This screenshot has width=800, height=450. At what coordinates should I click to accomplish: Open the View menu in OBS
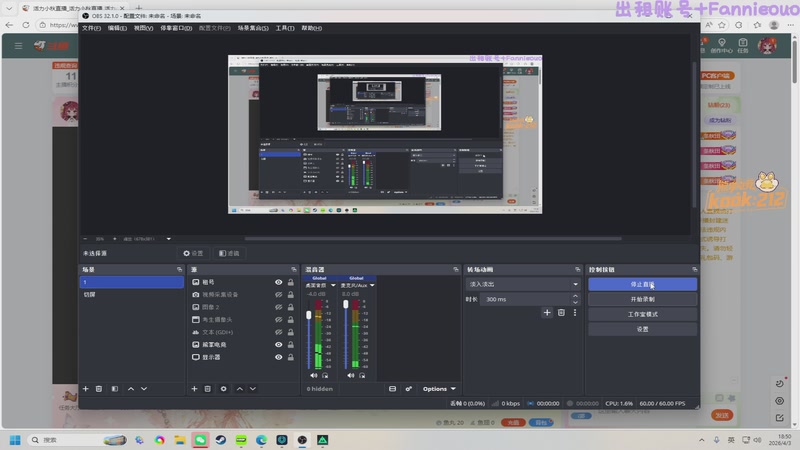coord(143,28)
